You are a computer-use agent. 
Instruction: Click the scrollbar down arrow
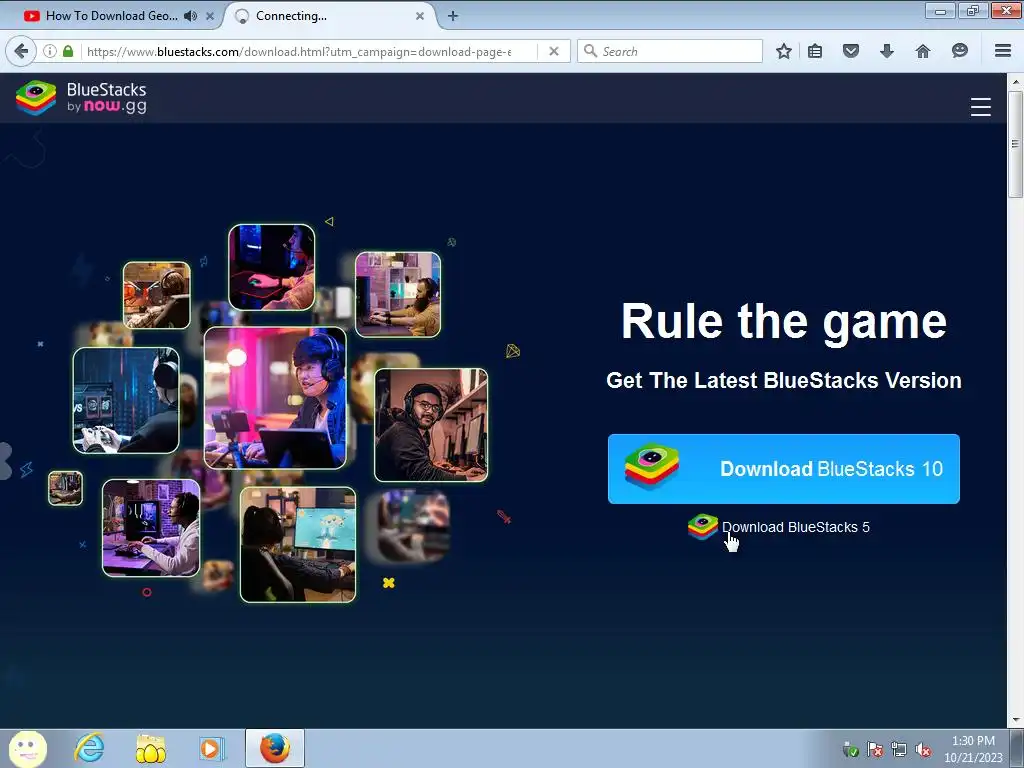[x=1016, y=721]
